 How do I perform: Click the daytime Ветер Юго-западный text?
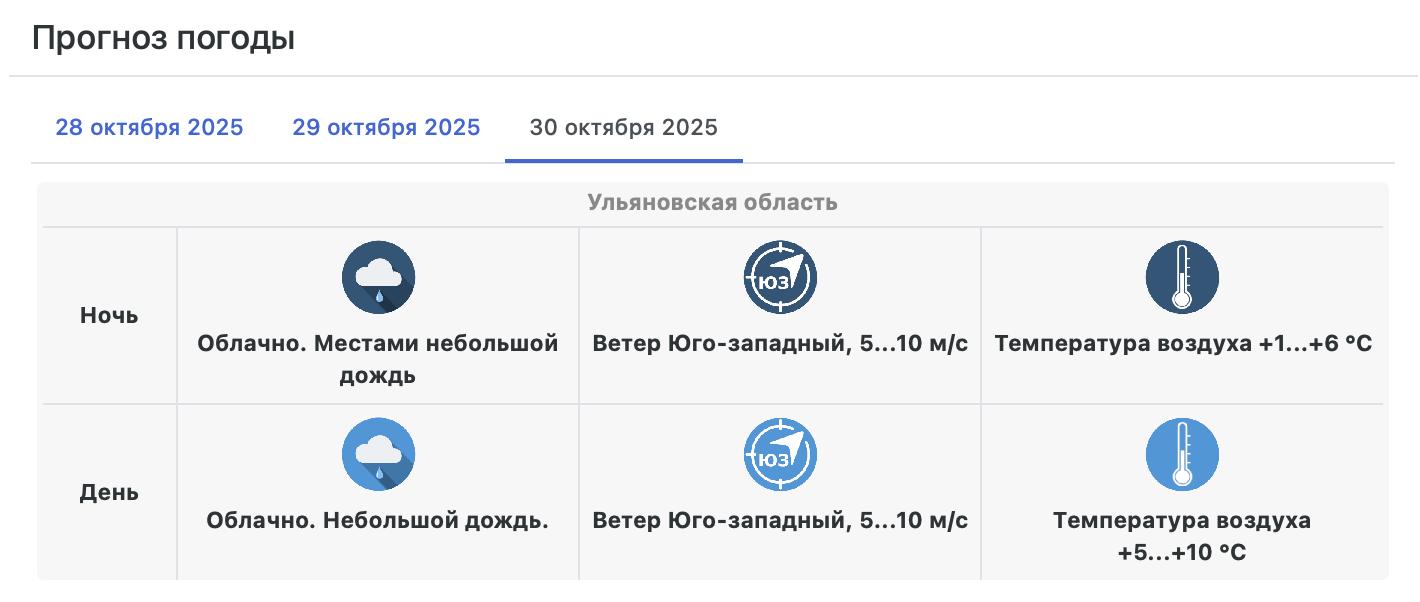click(x=780, y=521)
